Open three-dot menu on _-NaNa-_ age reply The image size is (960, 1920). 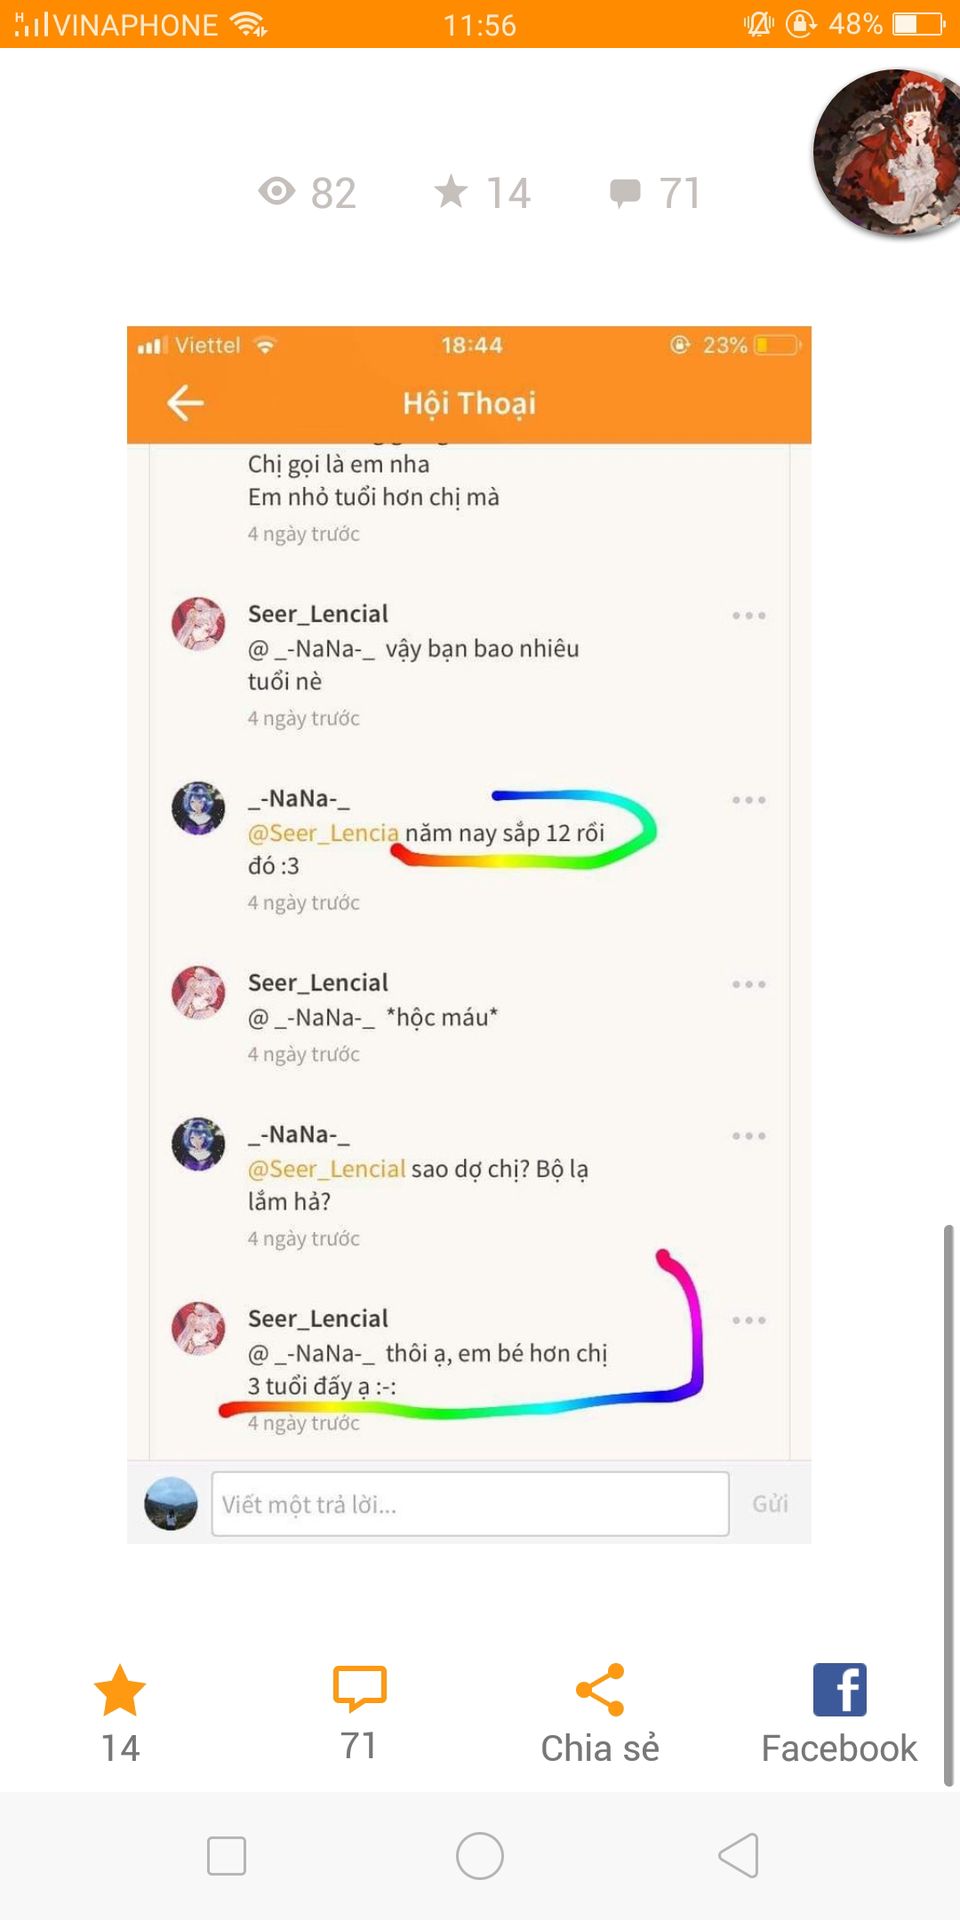[749, 800]
